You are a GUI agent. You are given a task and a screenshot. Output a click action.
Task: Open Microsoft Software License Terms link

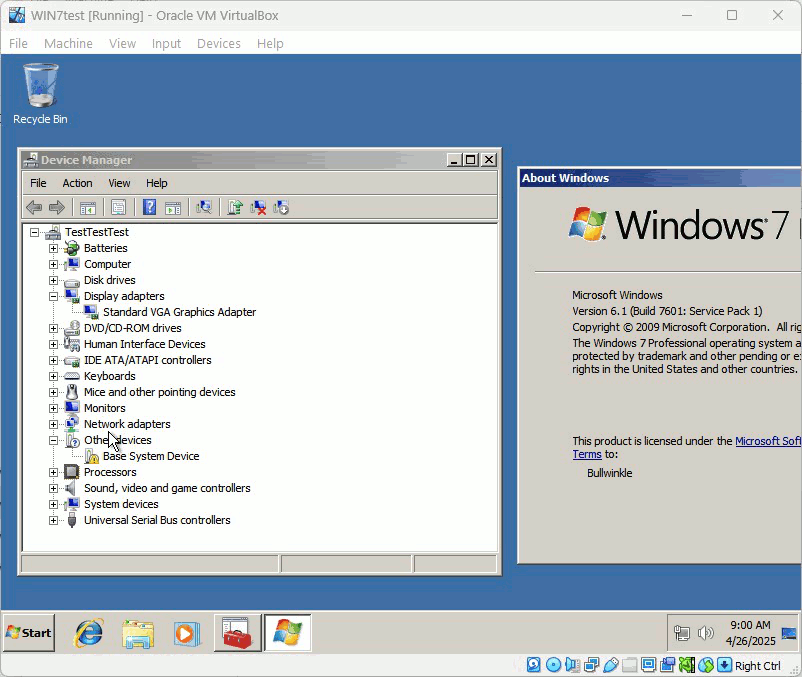[x=768, y=441]
